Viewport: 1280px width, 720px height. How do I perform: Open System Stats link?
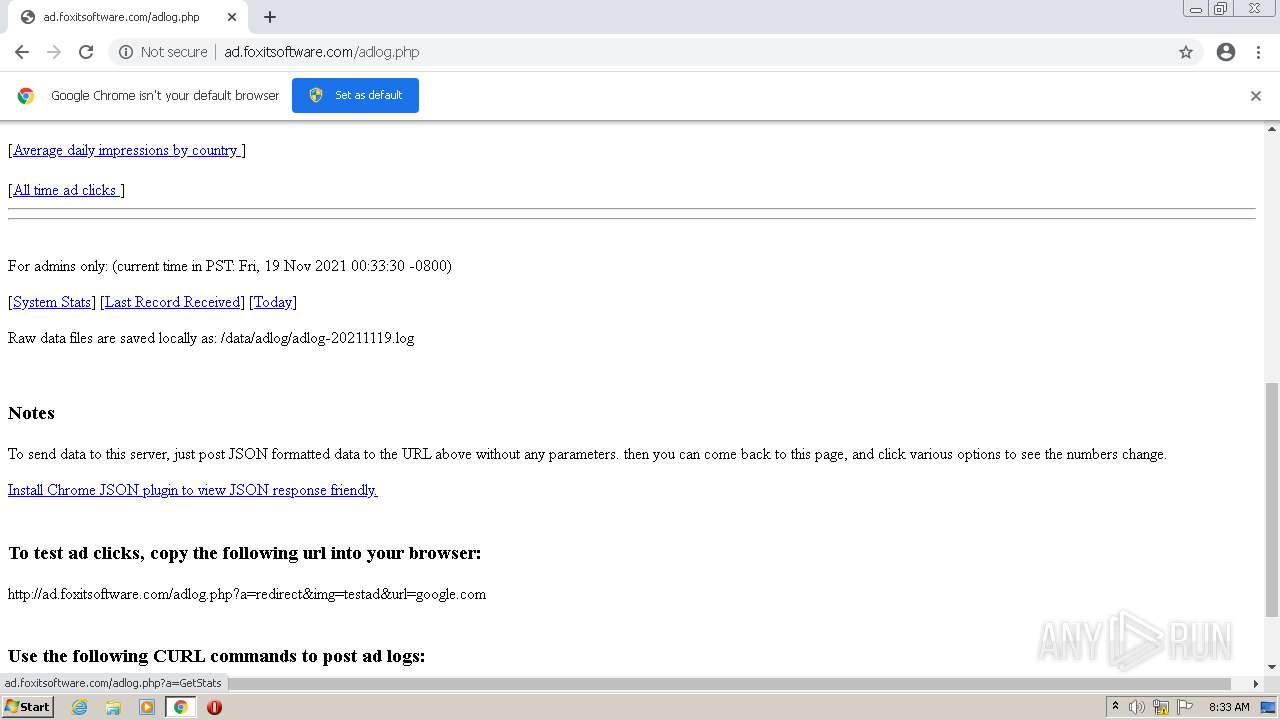(52, 302)
